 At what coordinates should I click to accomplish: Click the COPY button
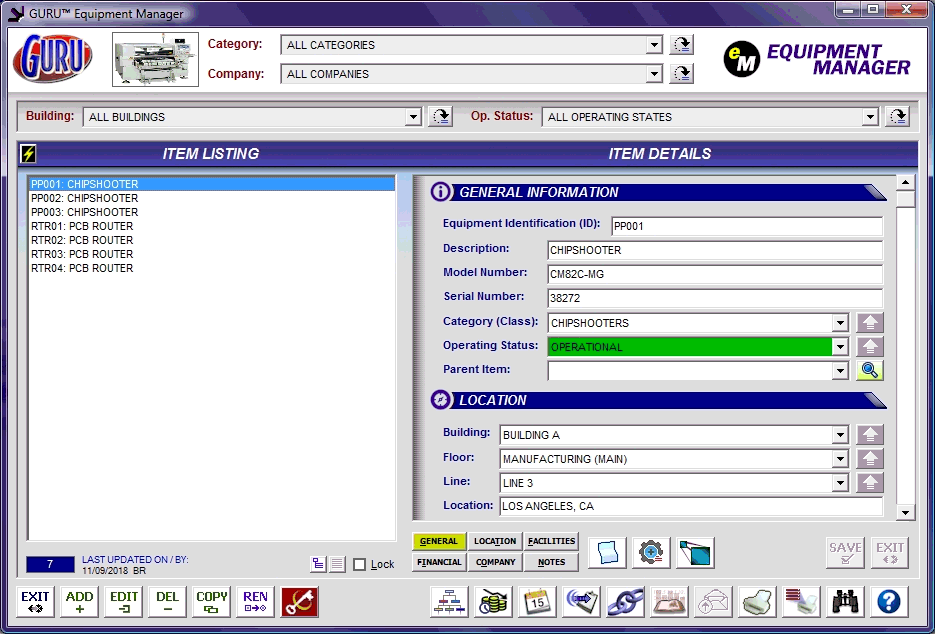point(212,602)
